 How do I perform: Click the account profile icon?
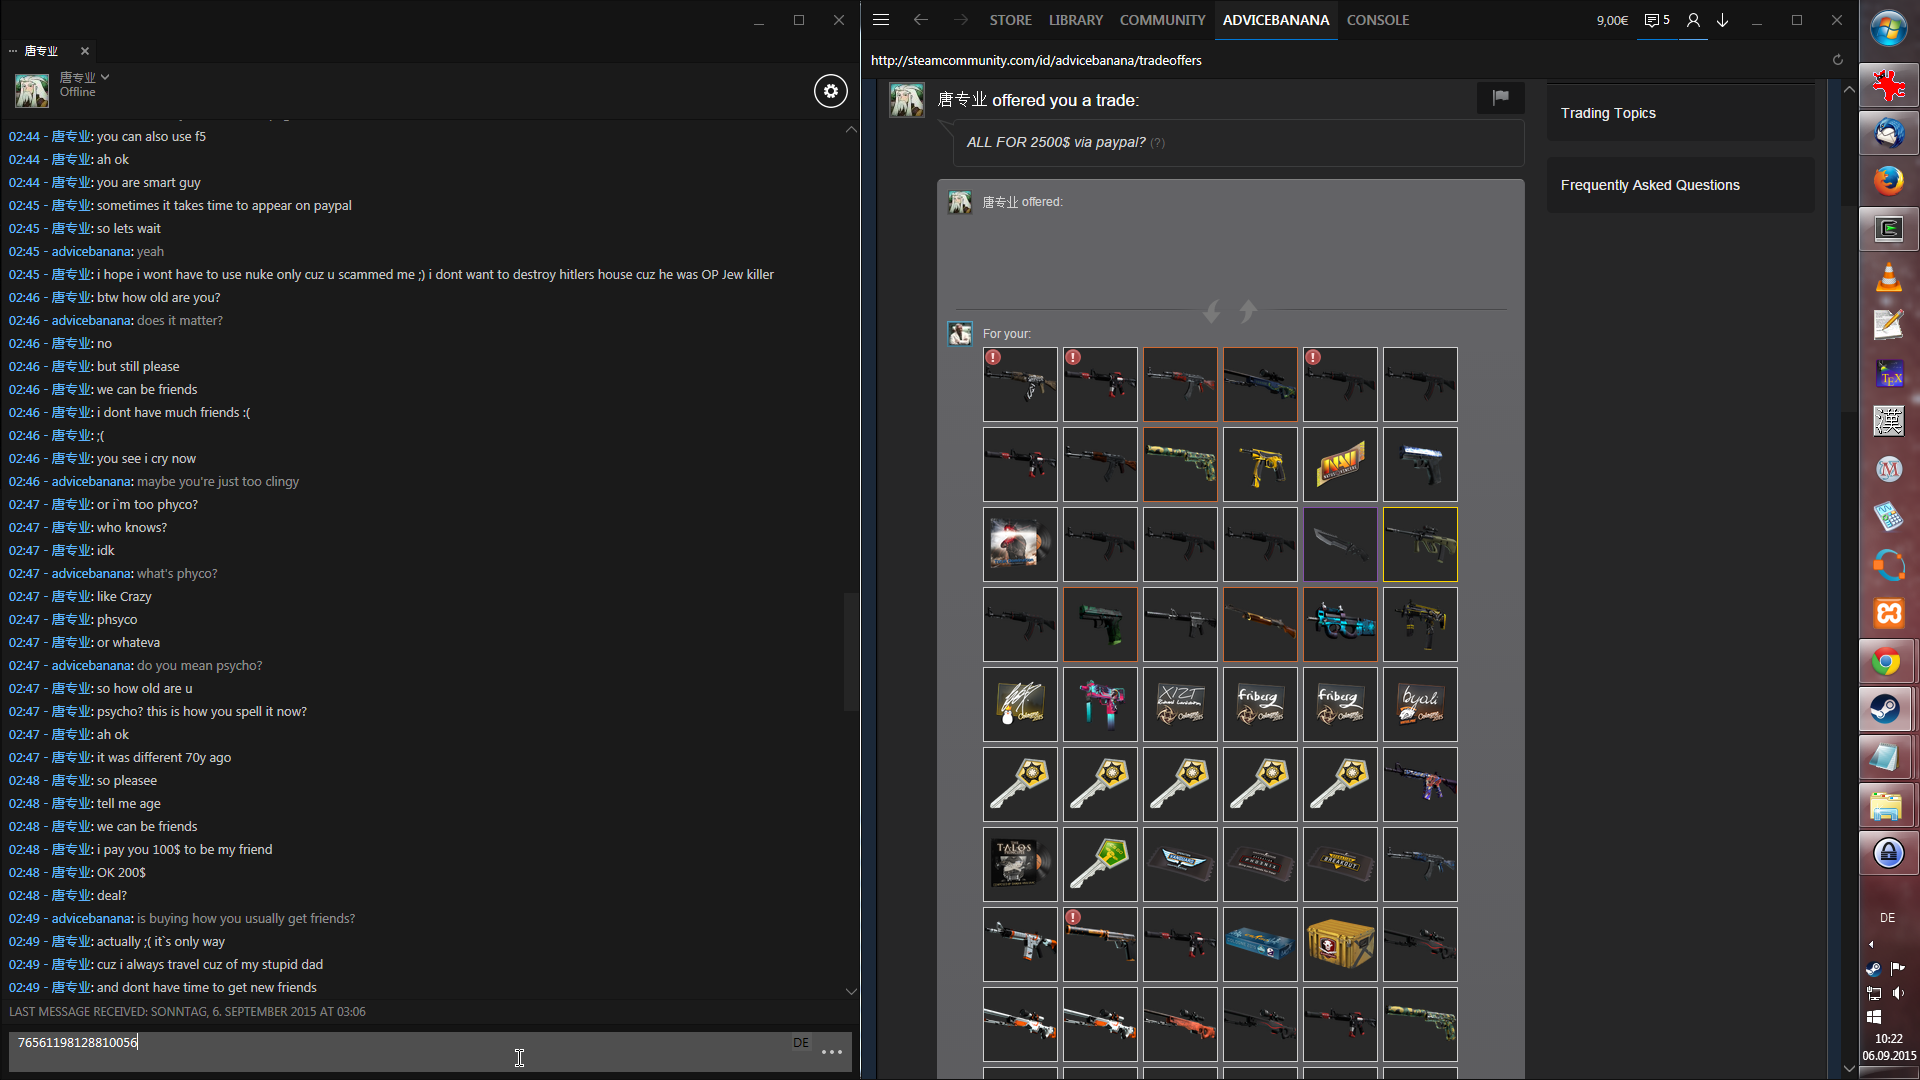[x=1693, y=20]
